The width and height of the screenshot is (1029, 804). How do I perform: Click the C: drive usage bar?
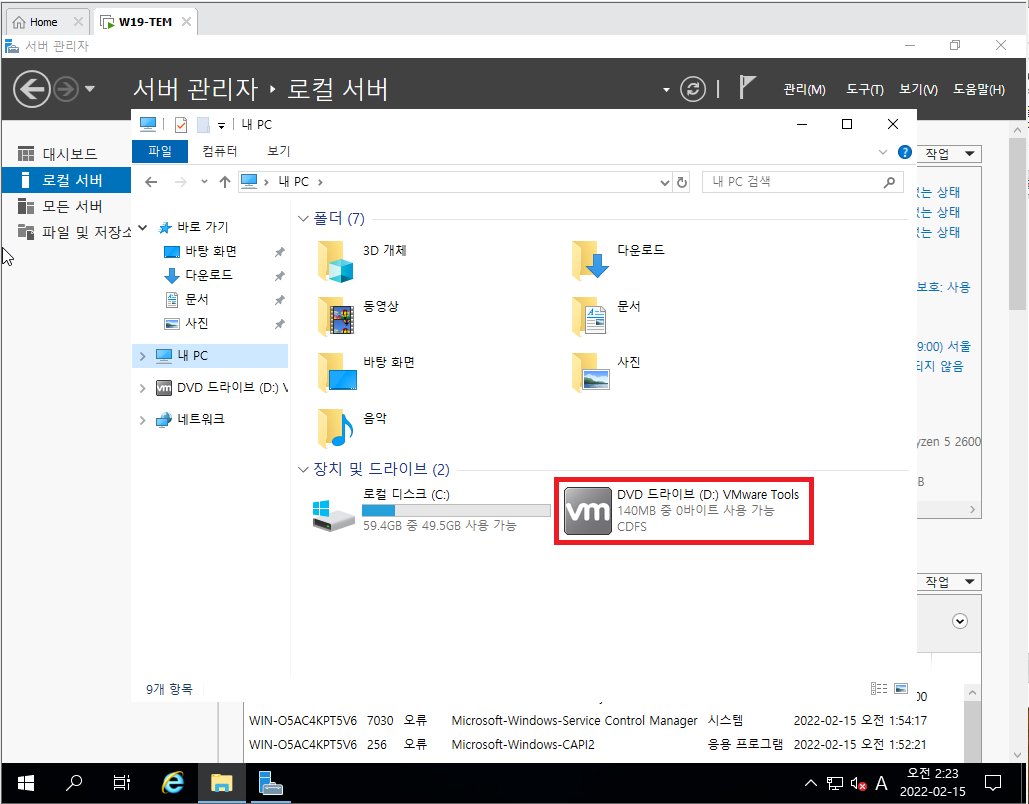(x=456, y=511)
